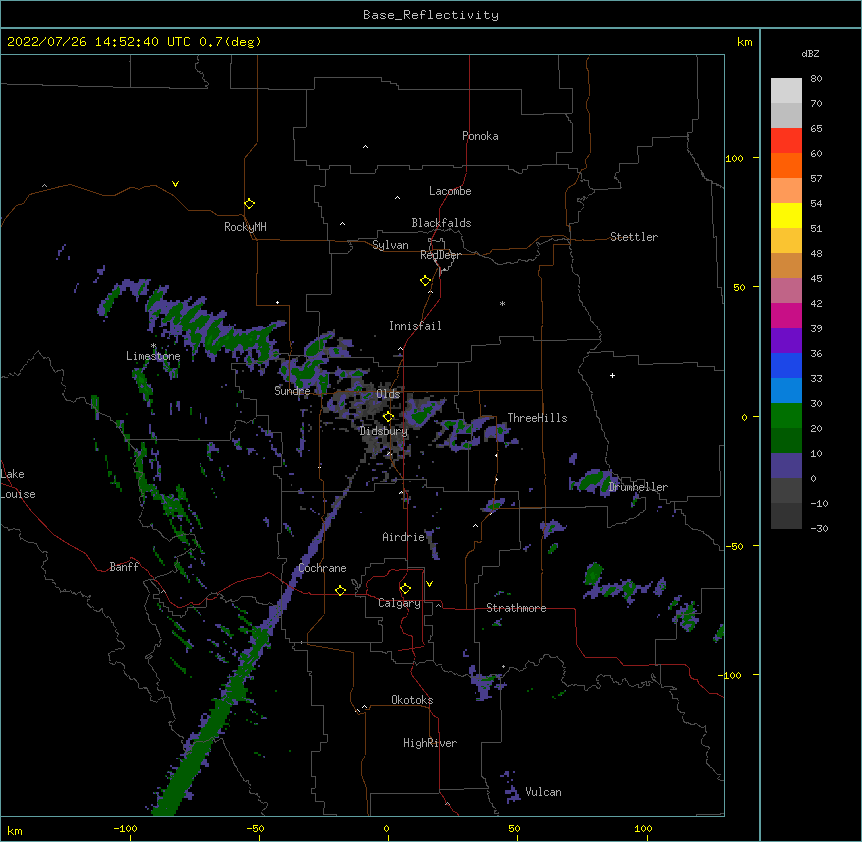Image resolution: width=862 pixels, height=842 pixels.
Task: Click the 50 label on vertical axis
Action: (x=739, y=287)
